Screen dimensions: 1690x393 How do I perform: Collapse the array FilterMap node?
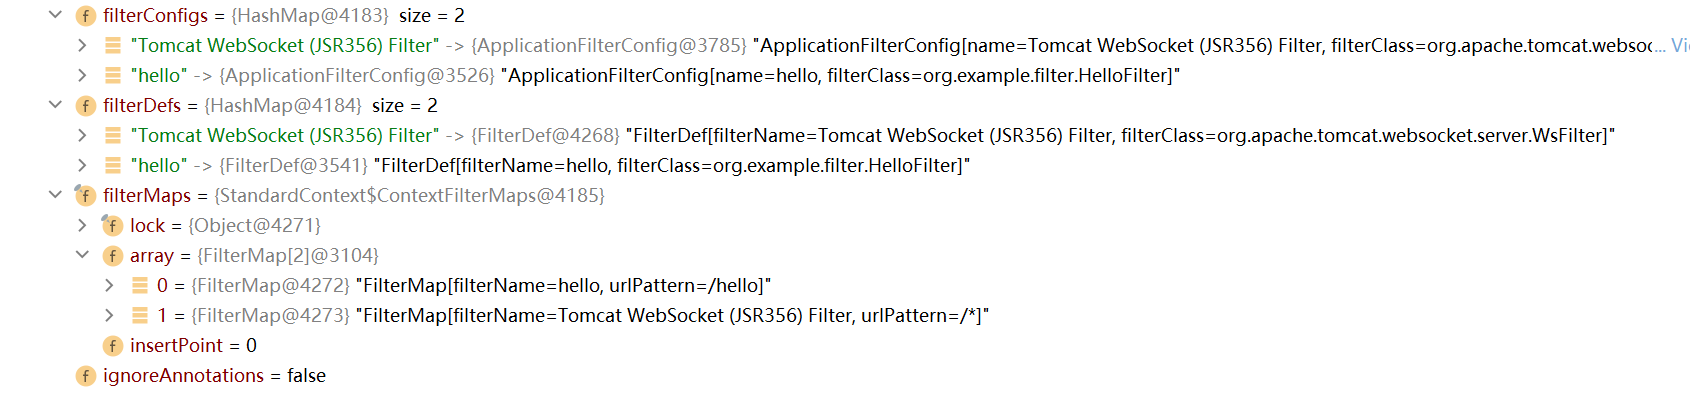pos(83,255)
